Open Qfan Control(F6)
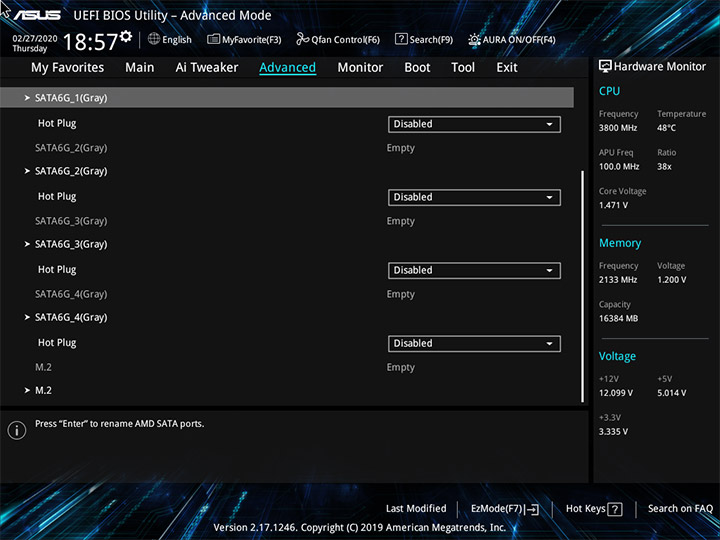The image size is (720, 540). click(338, 39)
